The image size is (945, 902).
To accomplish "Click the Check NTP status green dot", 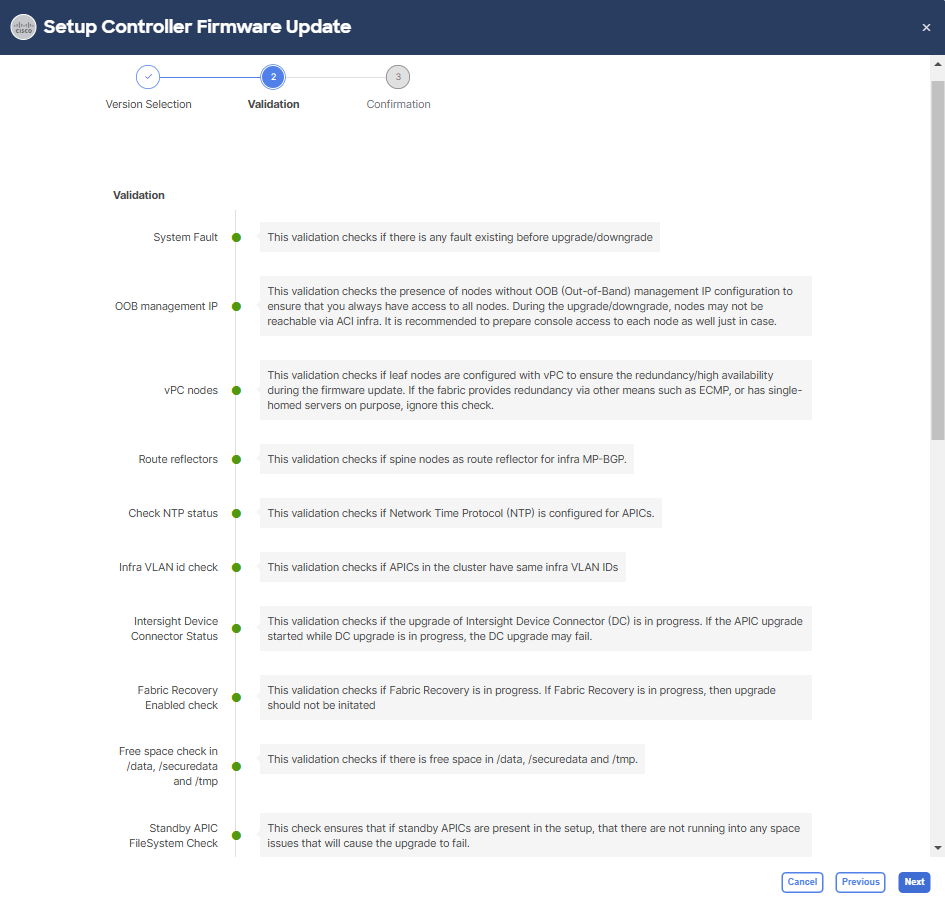I will pos(236,514).
